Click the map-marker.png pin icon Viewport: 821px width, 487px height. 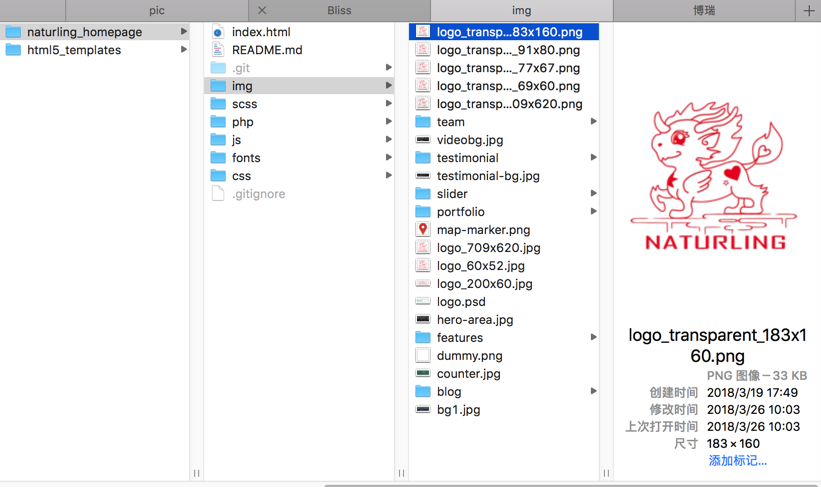pos(423,229)
